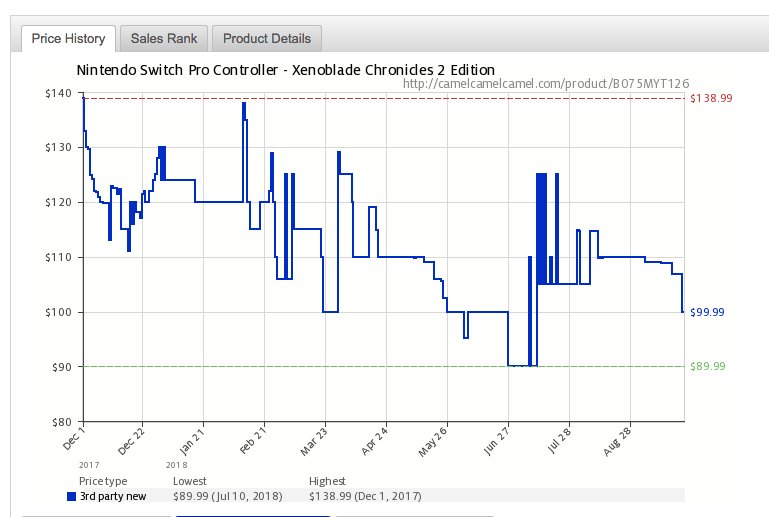Screen dimensions: 769x517
Task: Click the $120 y-axis label
Action: [x=58, y=202]
